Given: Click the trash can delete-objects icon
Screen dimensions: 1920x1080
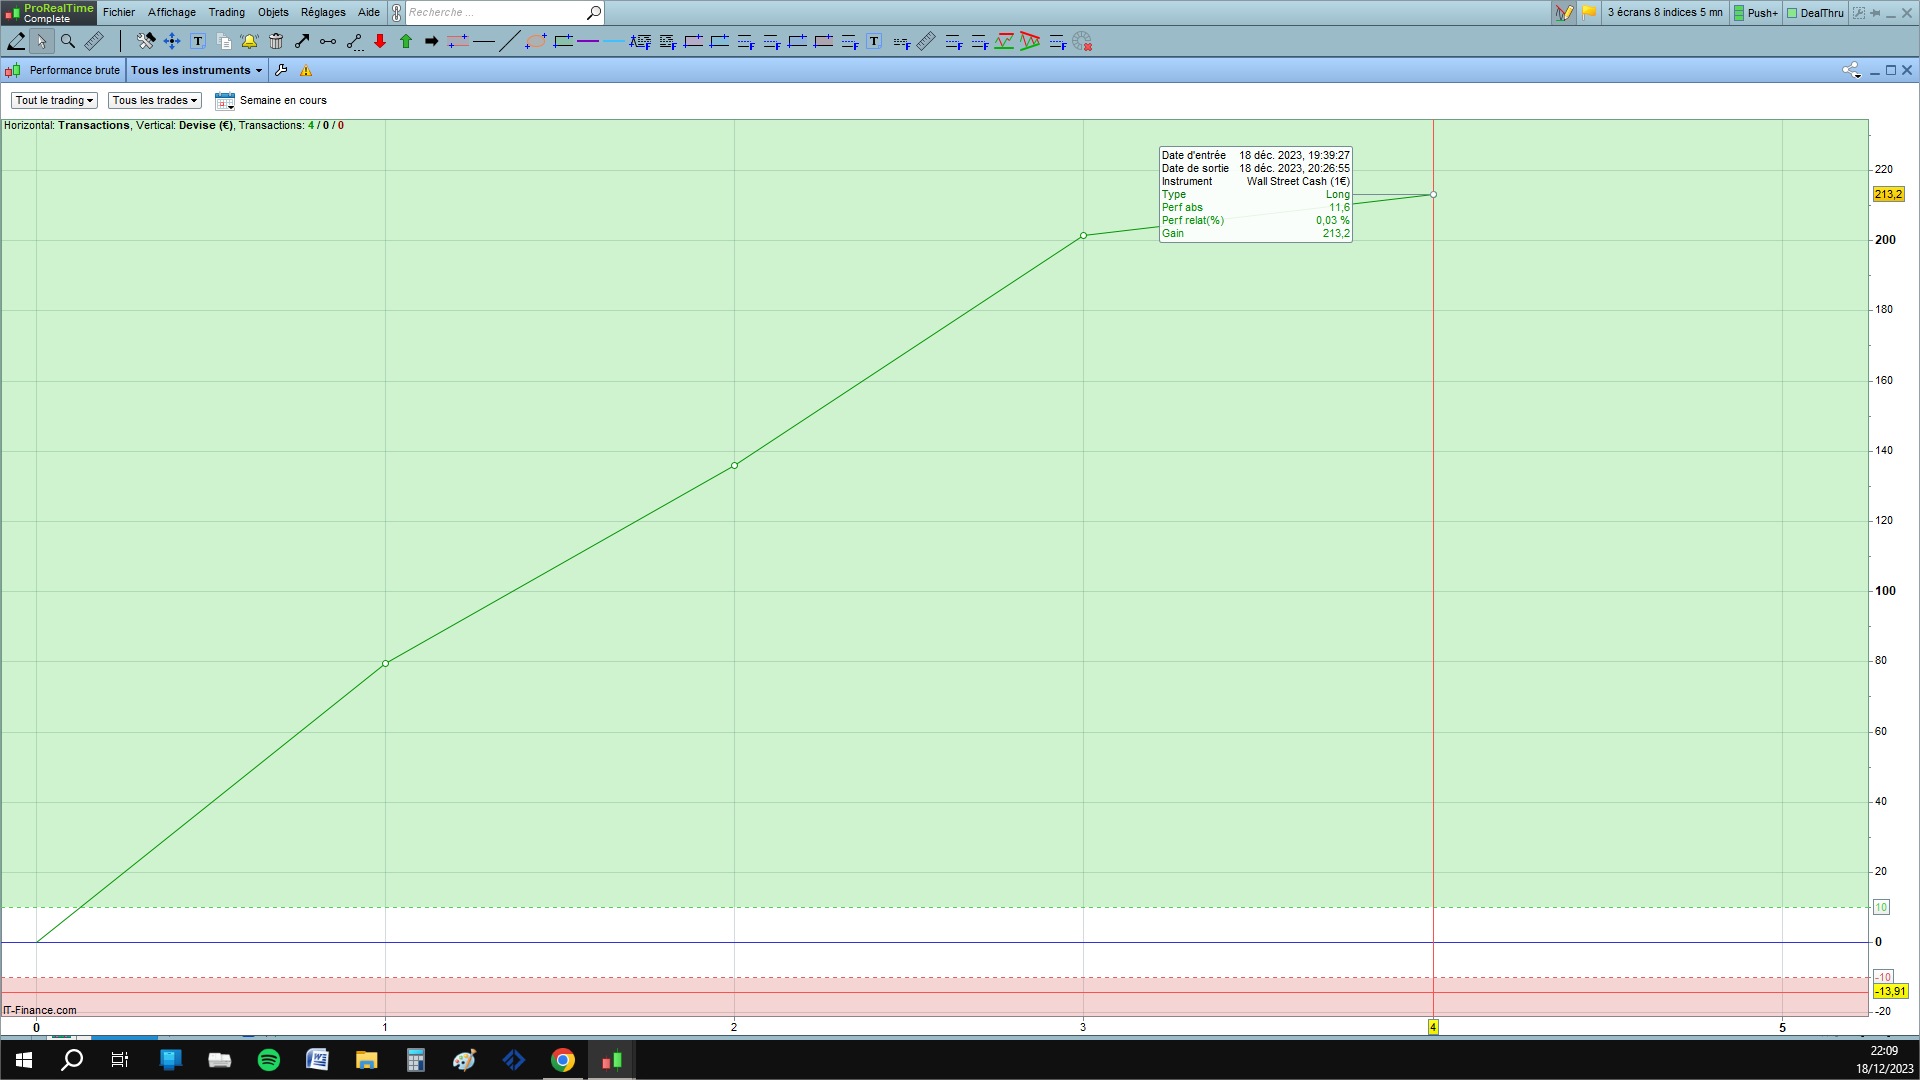Looking at the screenshot, I should [276, 41].
